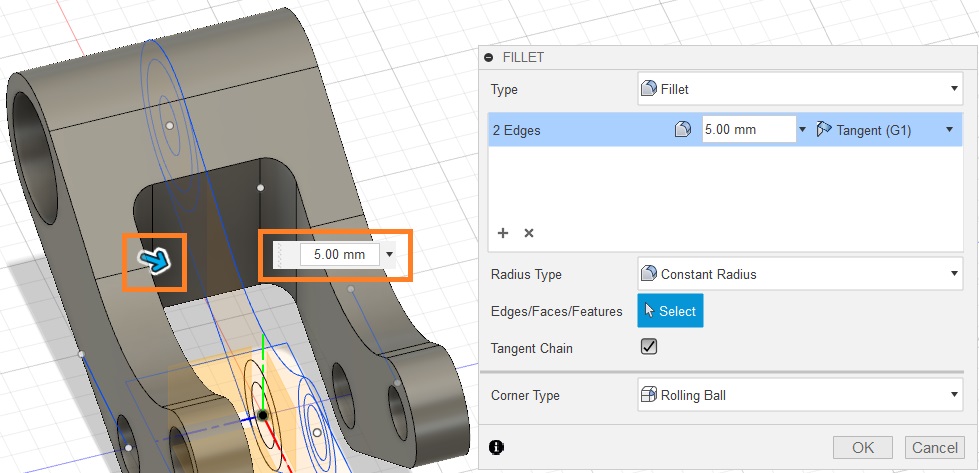Click the radius field in the 2 Edges row

pos(749,130)
